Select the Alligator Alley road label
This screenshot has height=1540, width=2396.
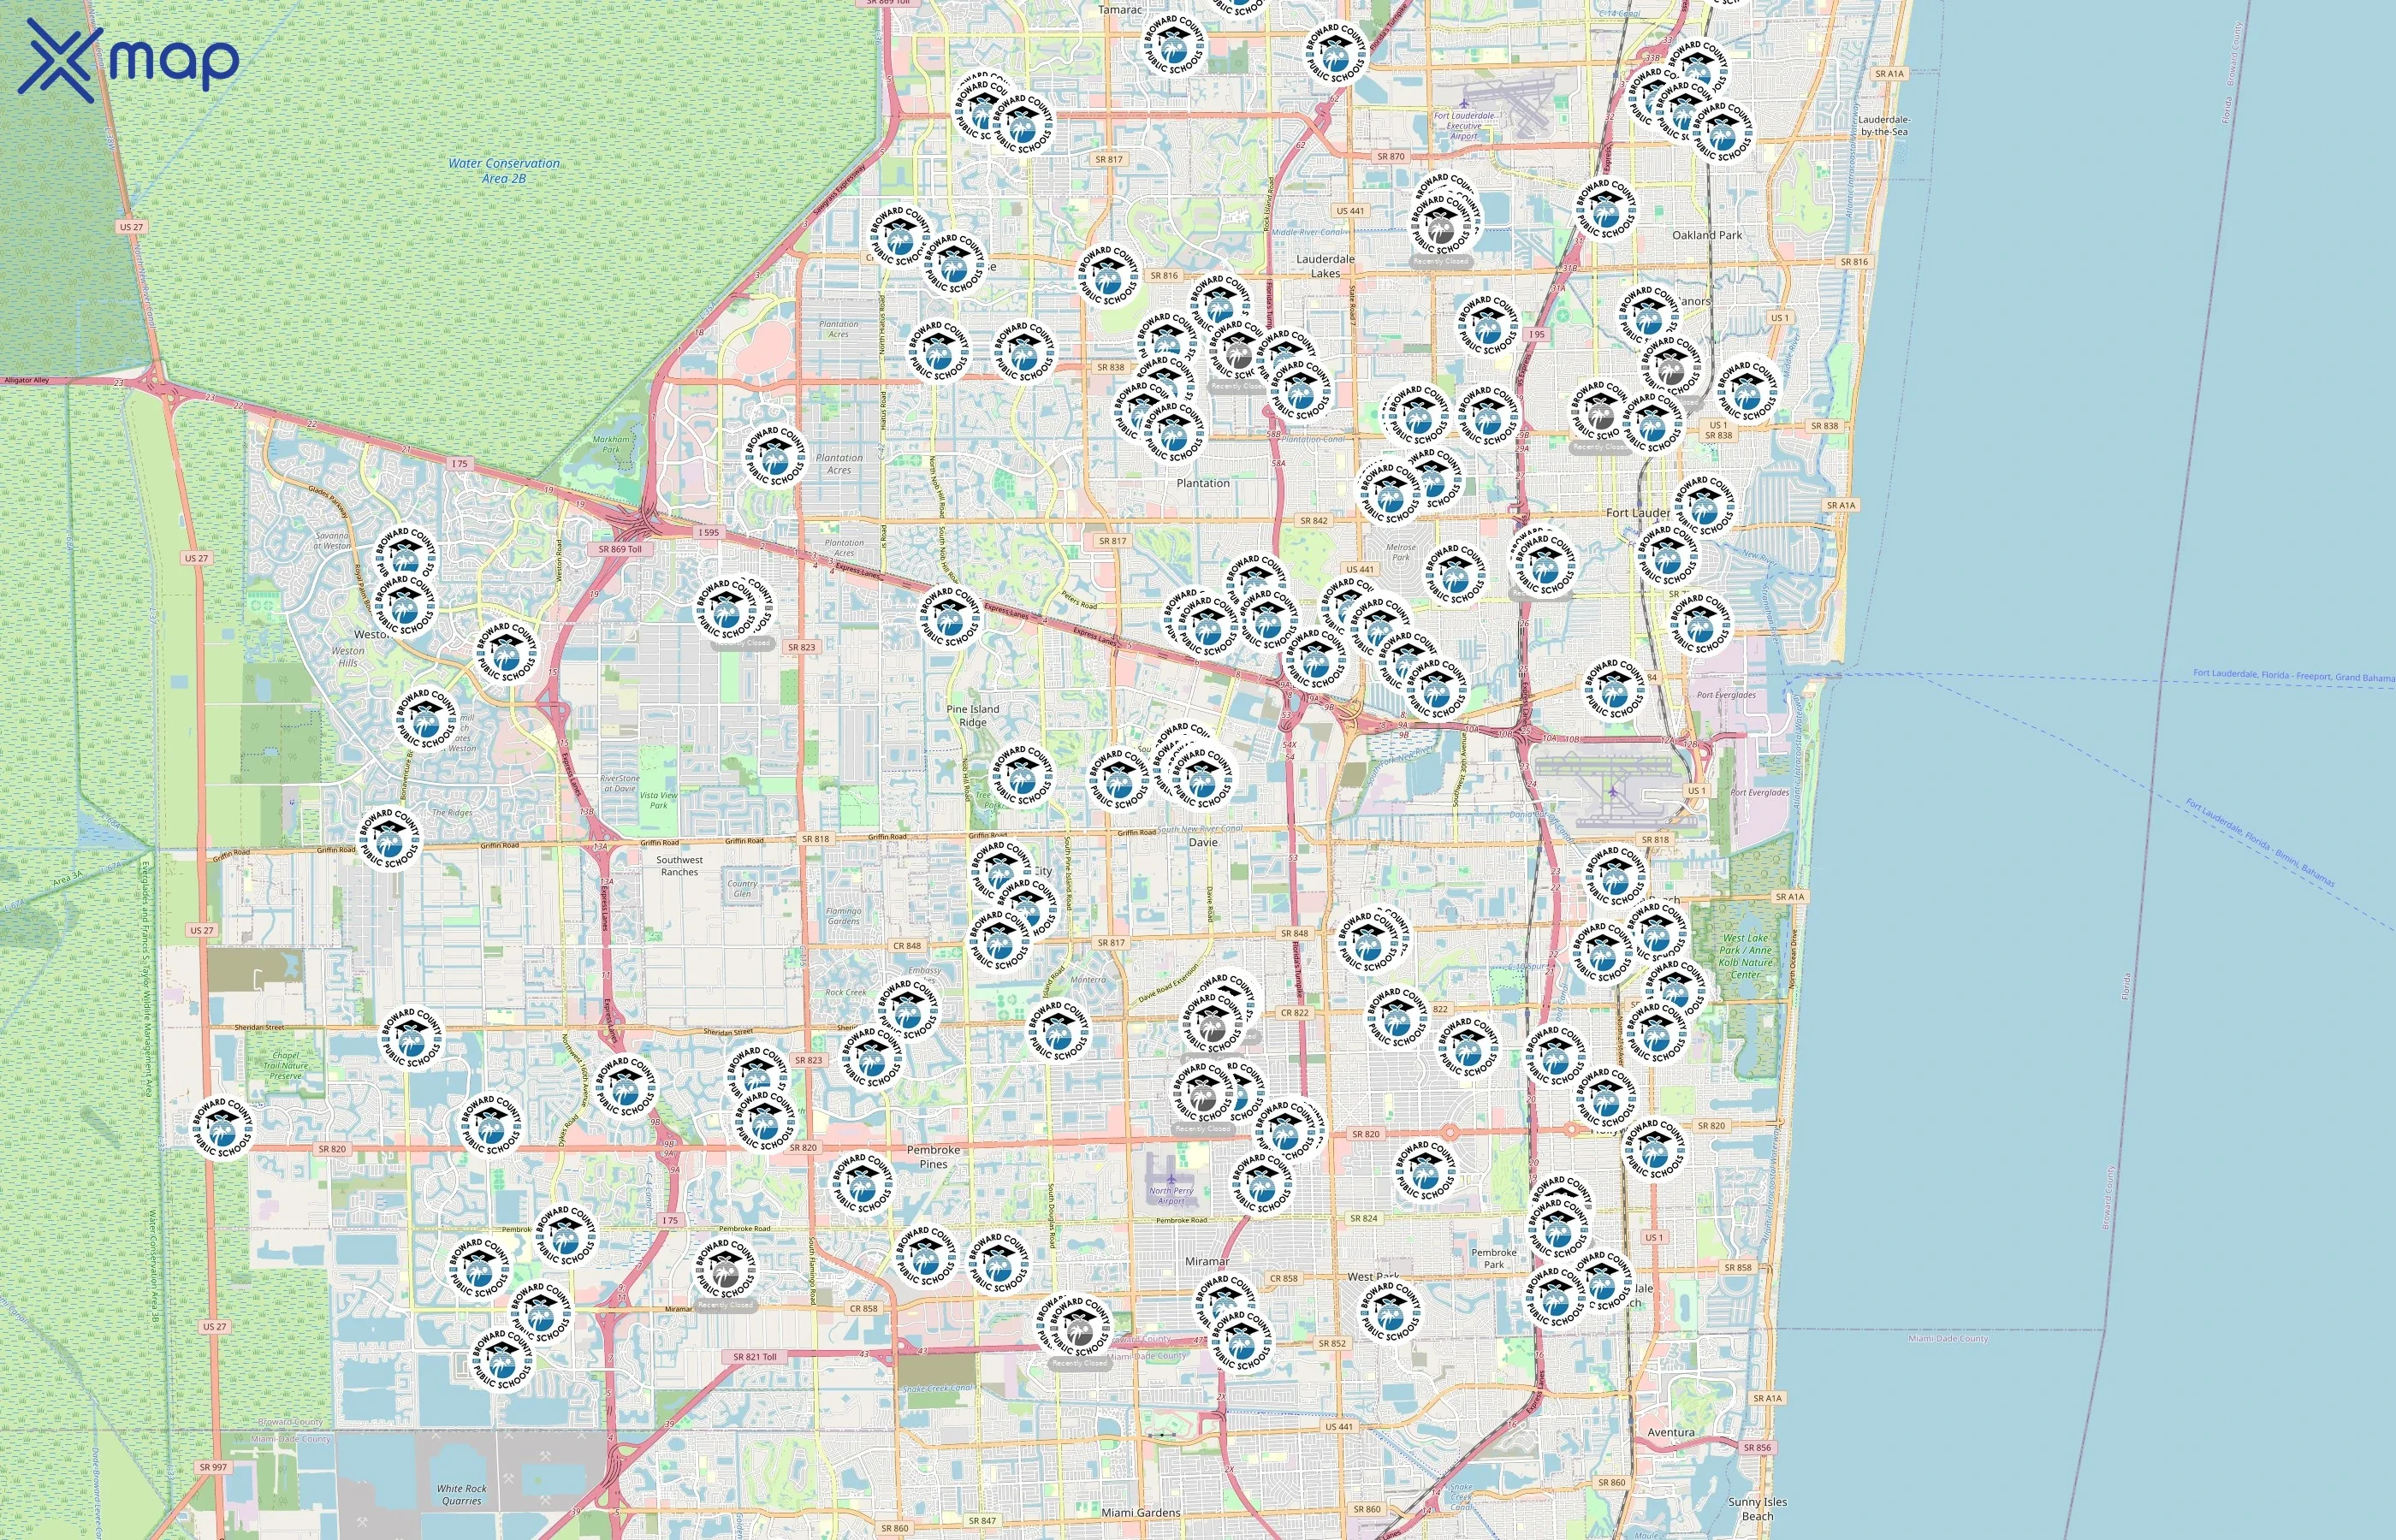click(26, 380)
